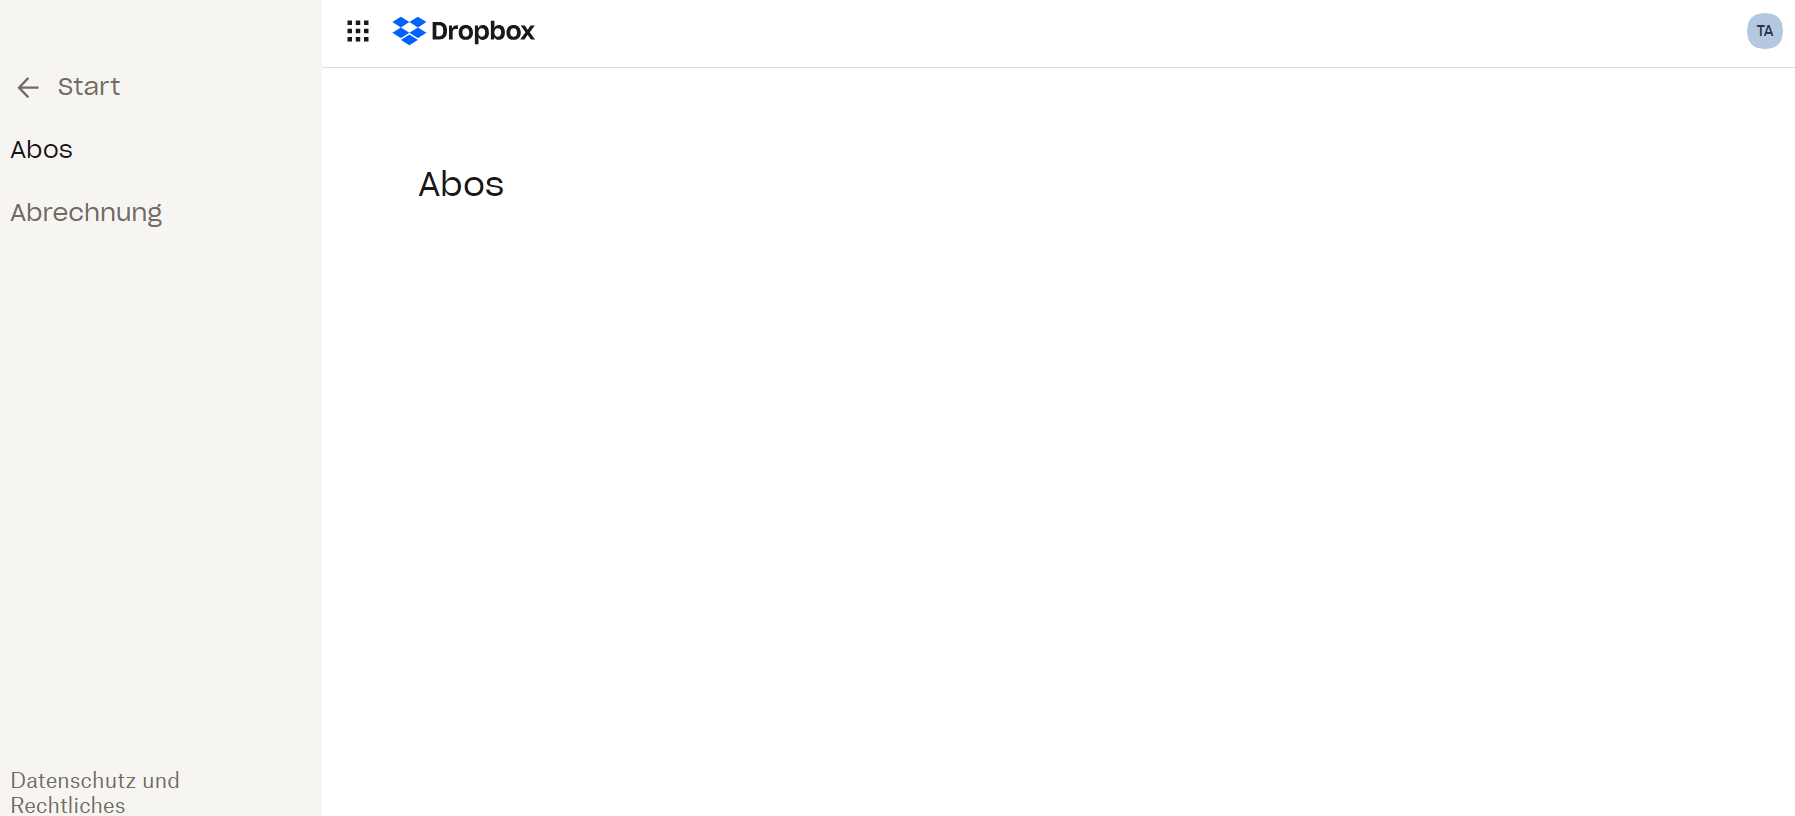The image size is (1795, 816).
Task: Click the back arrow beside Start
Action: pyautogui.click(x=28, y=88)
